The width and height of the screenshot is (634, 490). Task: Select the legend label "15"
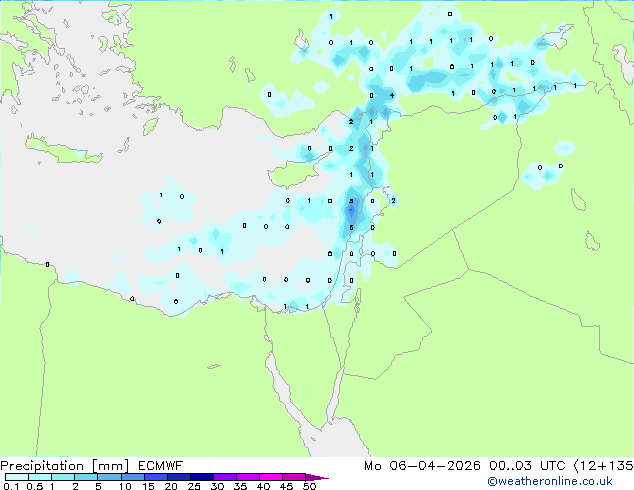point(148,486)
